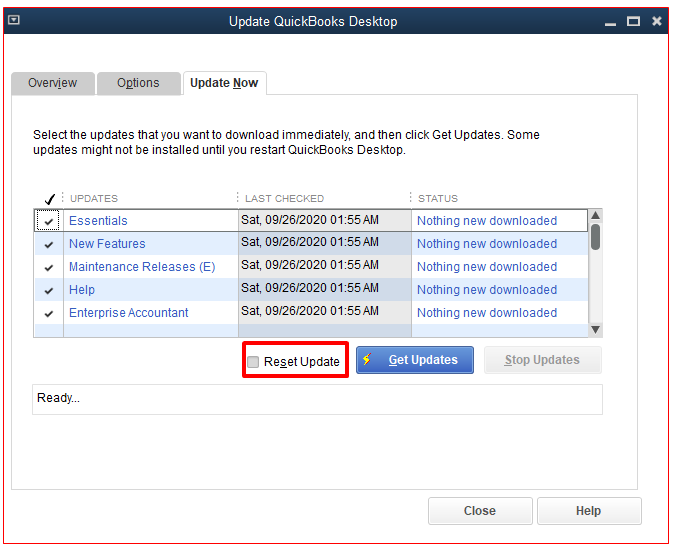Click the Essentials last checked date cell
The height and width of the screenshot is (548, 677).
324,221
